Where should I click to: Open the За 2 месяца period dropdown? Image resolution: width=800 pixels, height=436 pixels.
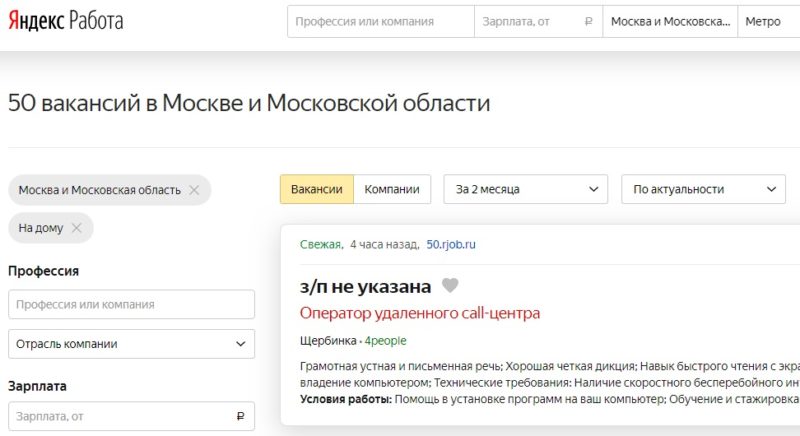point(525,189)
